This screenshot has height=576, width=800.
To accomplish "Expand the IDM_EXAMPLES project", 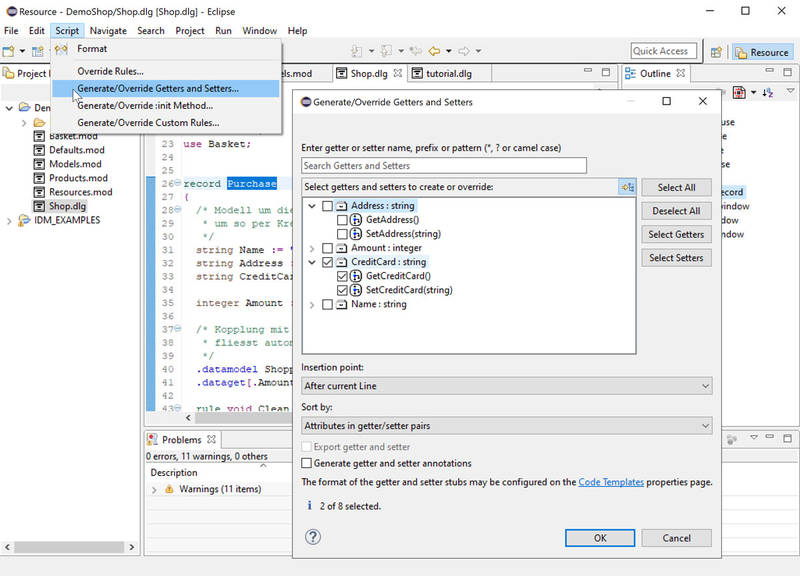I will click(9, 221).
